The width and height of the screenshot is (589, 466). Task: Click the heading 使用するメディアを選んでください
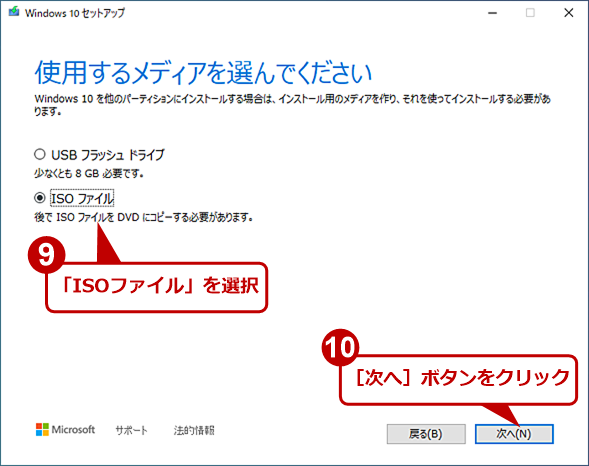pyautogui.click(x=203, y=72)
